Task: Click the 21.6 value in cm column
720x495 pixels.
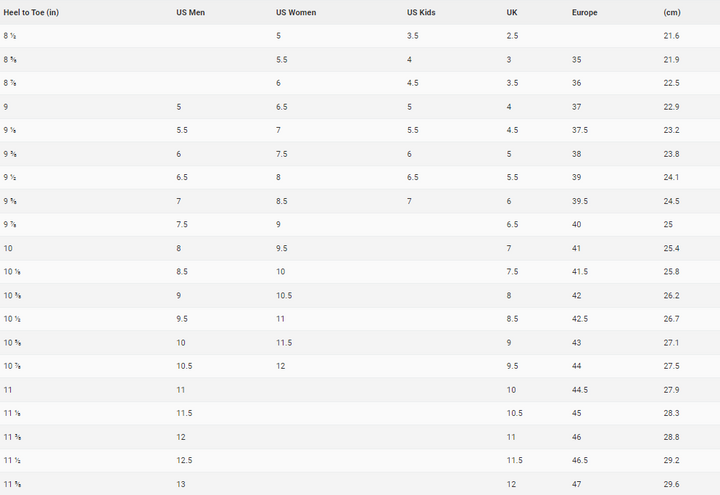Action: click(x=671, y=36)
